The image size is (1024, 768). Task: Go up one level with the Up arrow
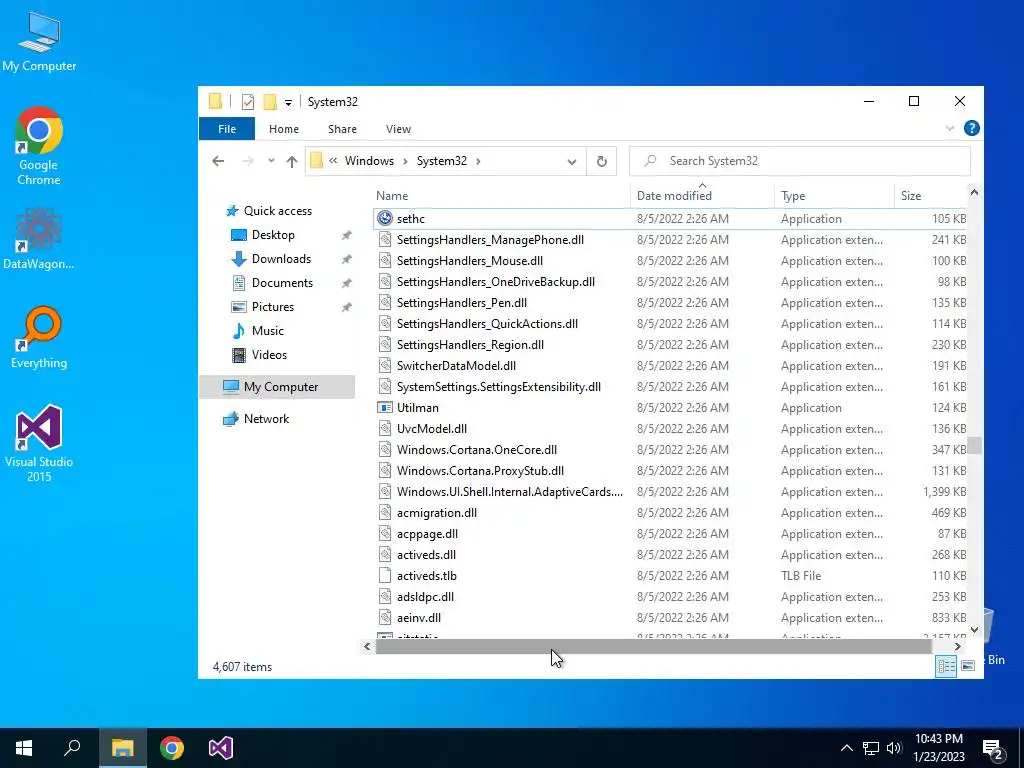291,161
